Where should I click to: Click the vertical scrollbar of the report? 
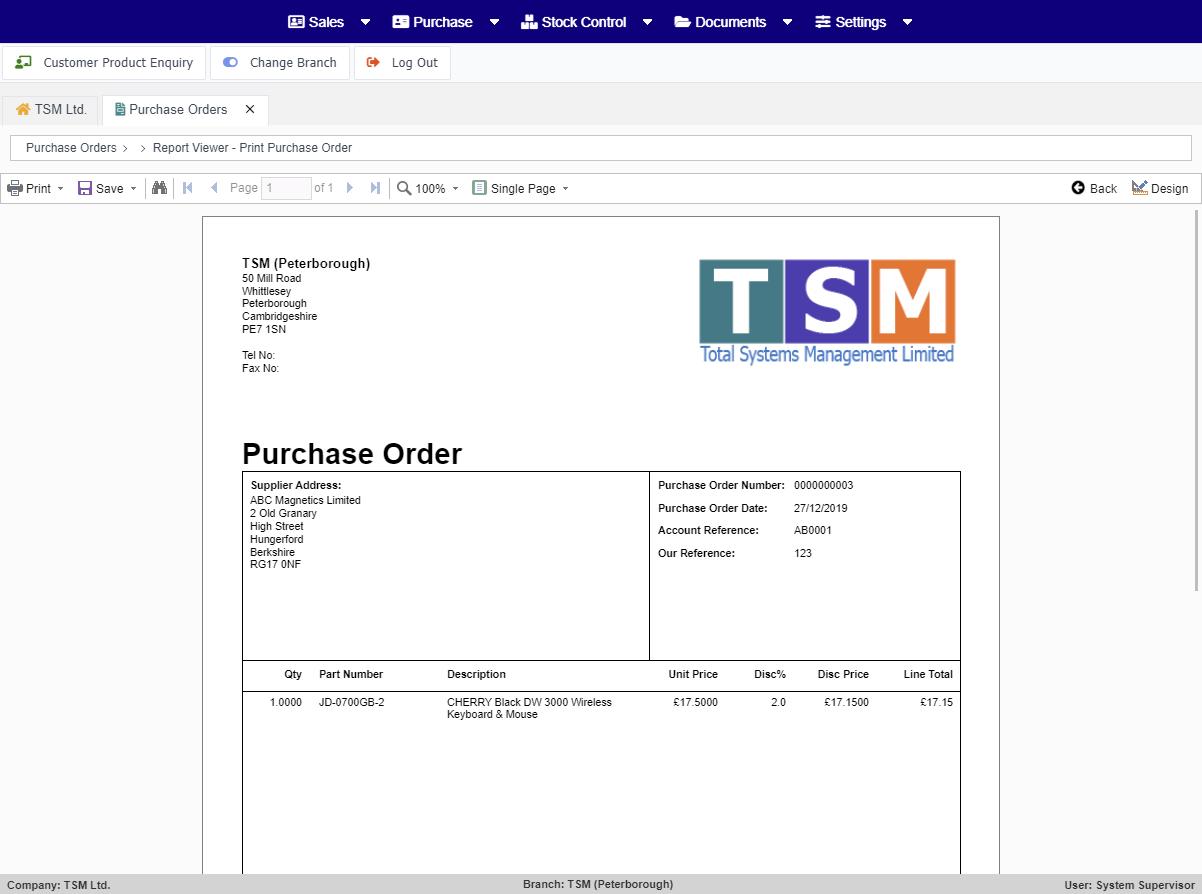click(1198, 400)
